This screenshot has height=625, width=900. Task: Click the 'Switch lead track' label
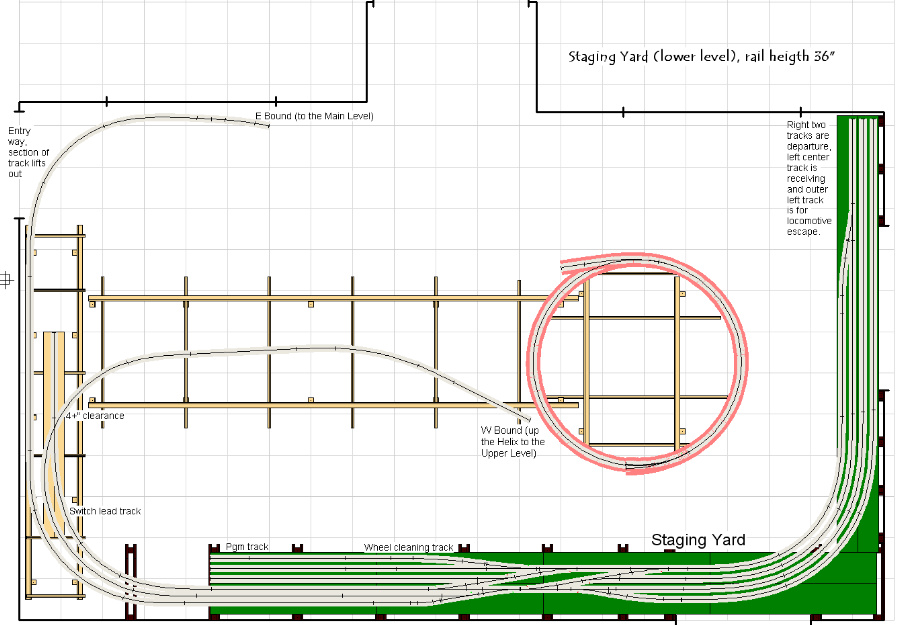105,511
